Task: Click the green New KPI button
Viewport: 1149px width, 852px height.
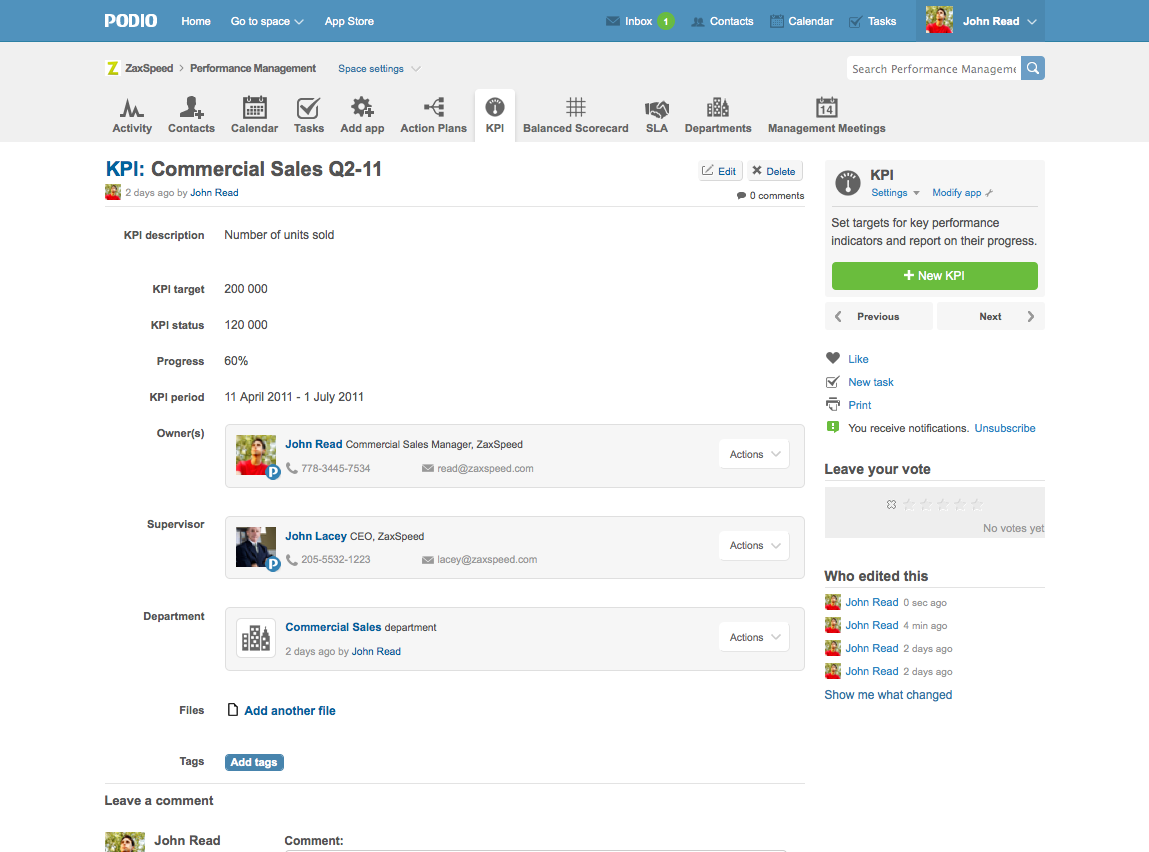Action: pos(934,276)
